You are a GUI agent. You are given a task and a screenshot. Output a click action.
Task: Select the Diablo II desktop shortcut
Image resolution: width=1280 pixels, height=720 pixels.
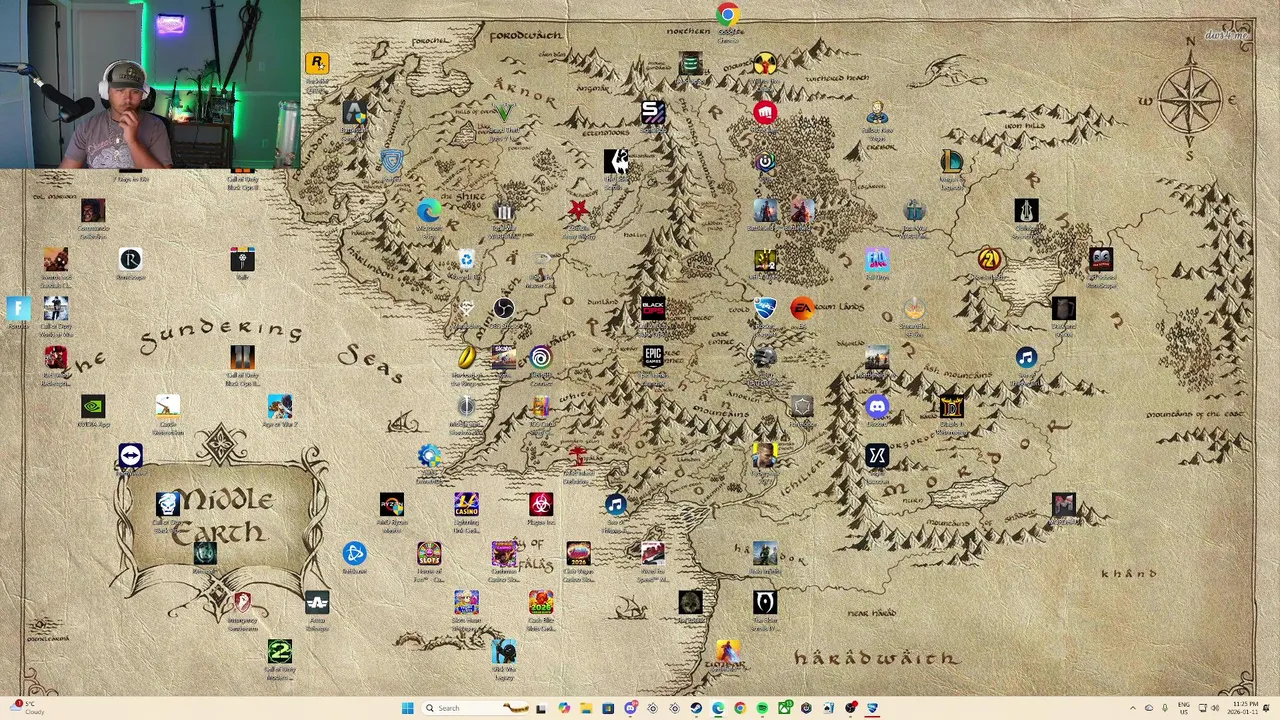[951, 406]
